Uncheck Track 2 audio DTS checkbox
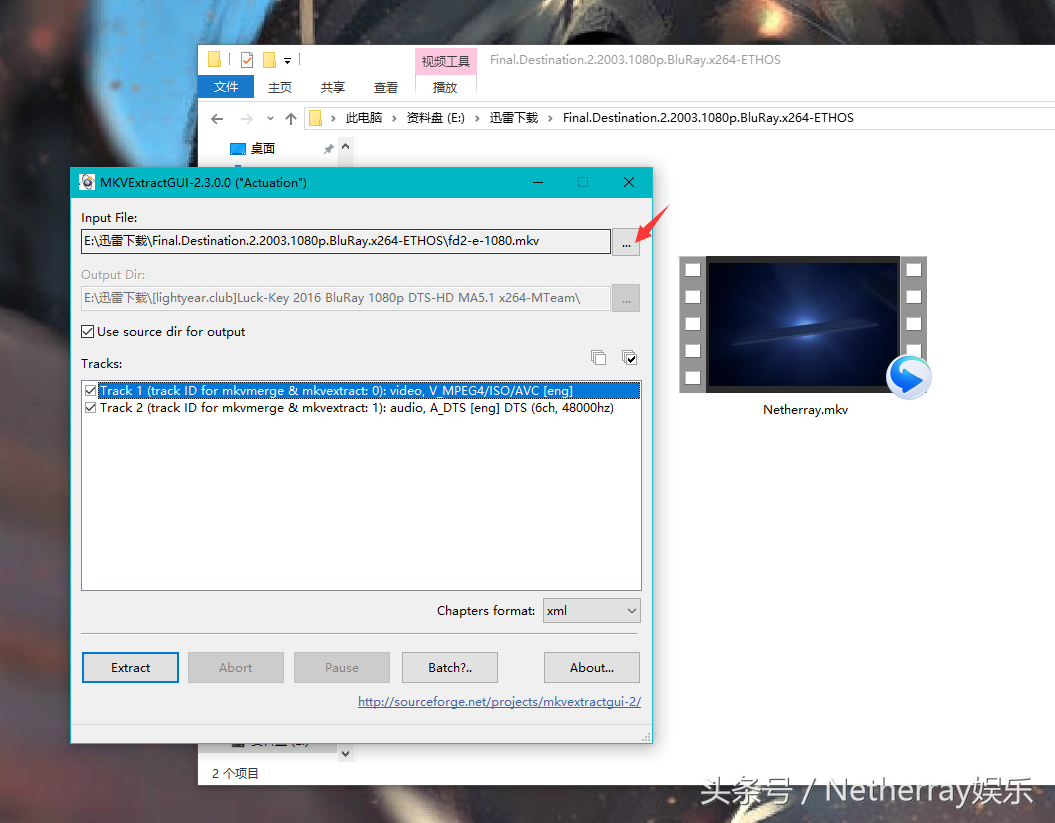Viewport: 1055px width, 823px height. pyautogui.click(x=92, y=408)
